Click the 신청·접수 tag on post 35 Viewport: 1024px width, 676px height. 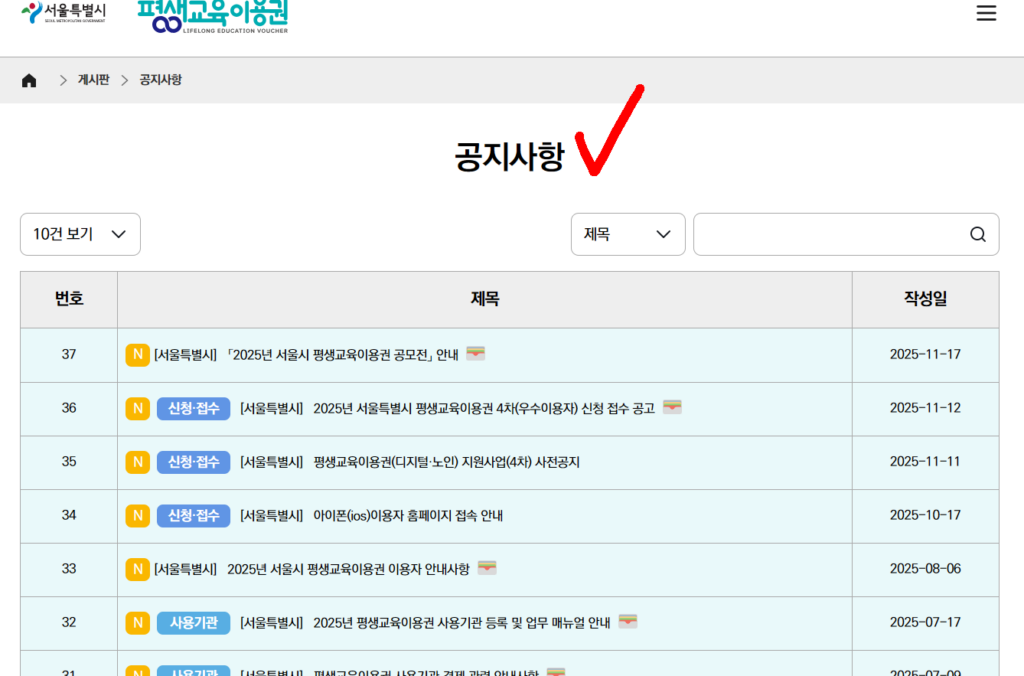click(x=193, y=462)
